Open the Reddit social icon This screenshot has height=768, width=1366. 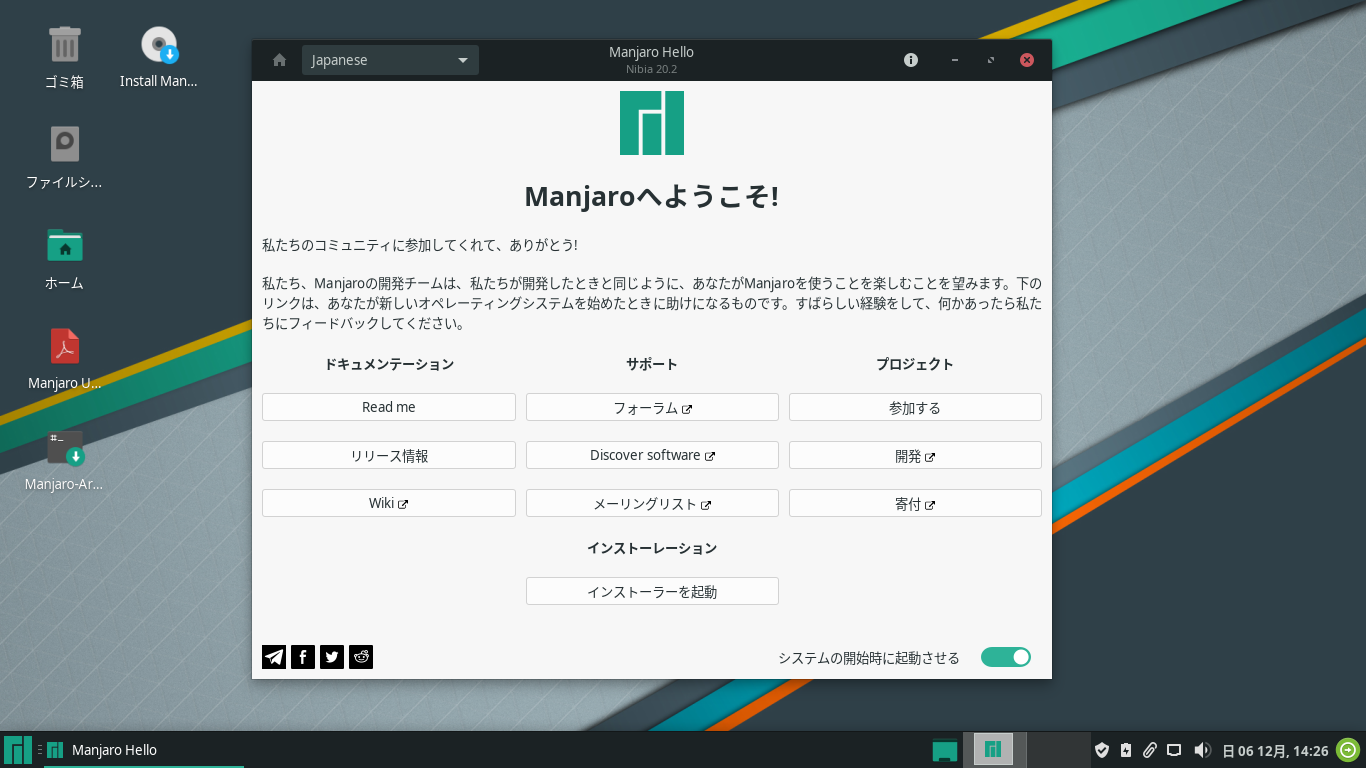(361, 657)
